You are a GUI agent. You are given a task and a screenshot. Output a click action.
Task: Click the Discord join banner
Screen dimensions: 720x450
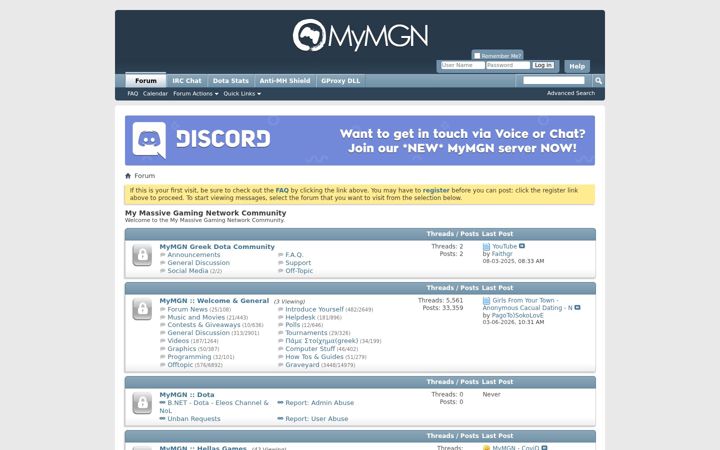pos(360,141)
